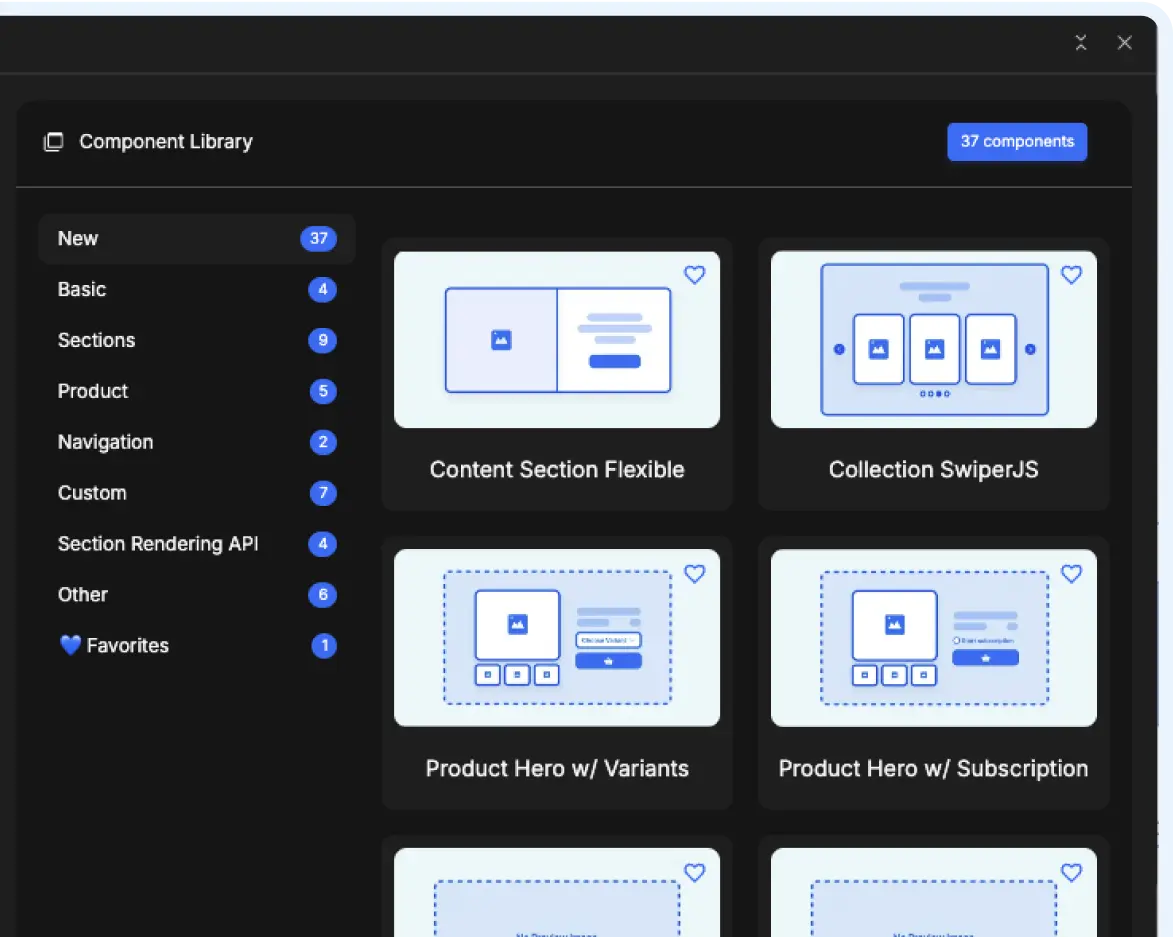Open the Section Rendering API category
This screenshot has width=1173, height=937.
coord(197,544)
